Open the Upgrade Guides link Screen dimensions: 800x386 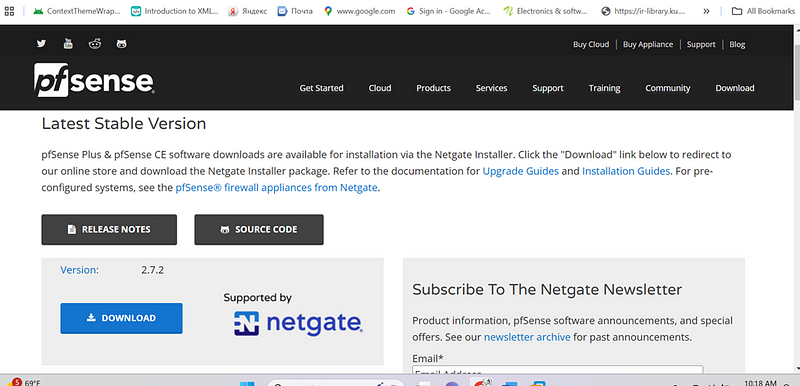point(520,171)
